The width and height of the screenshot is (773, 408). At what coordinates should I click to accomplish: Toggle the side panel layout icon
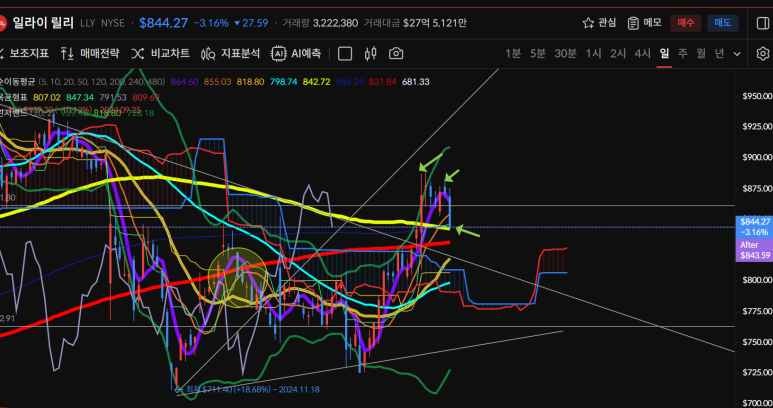(x=763, y=23)
